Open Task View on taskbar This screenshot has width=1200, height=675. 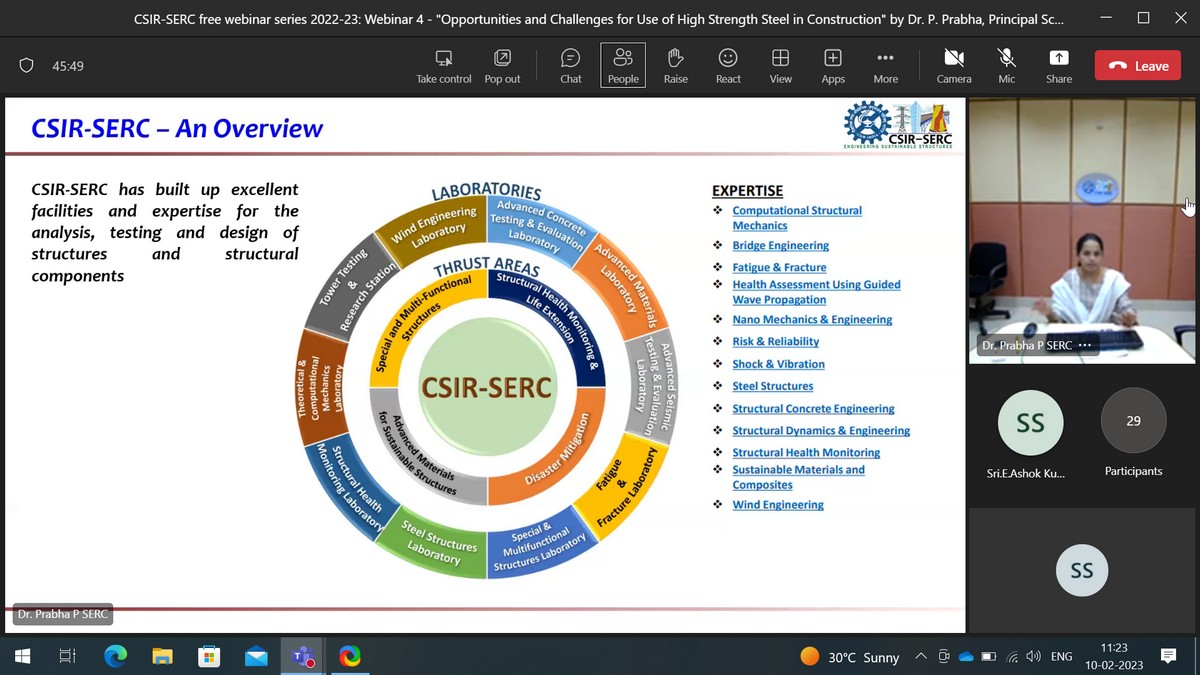[68, 656]
